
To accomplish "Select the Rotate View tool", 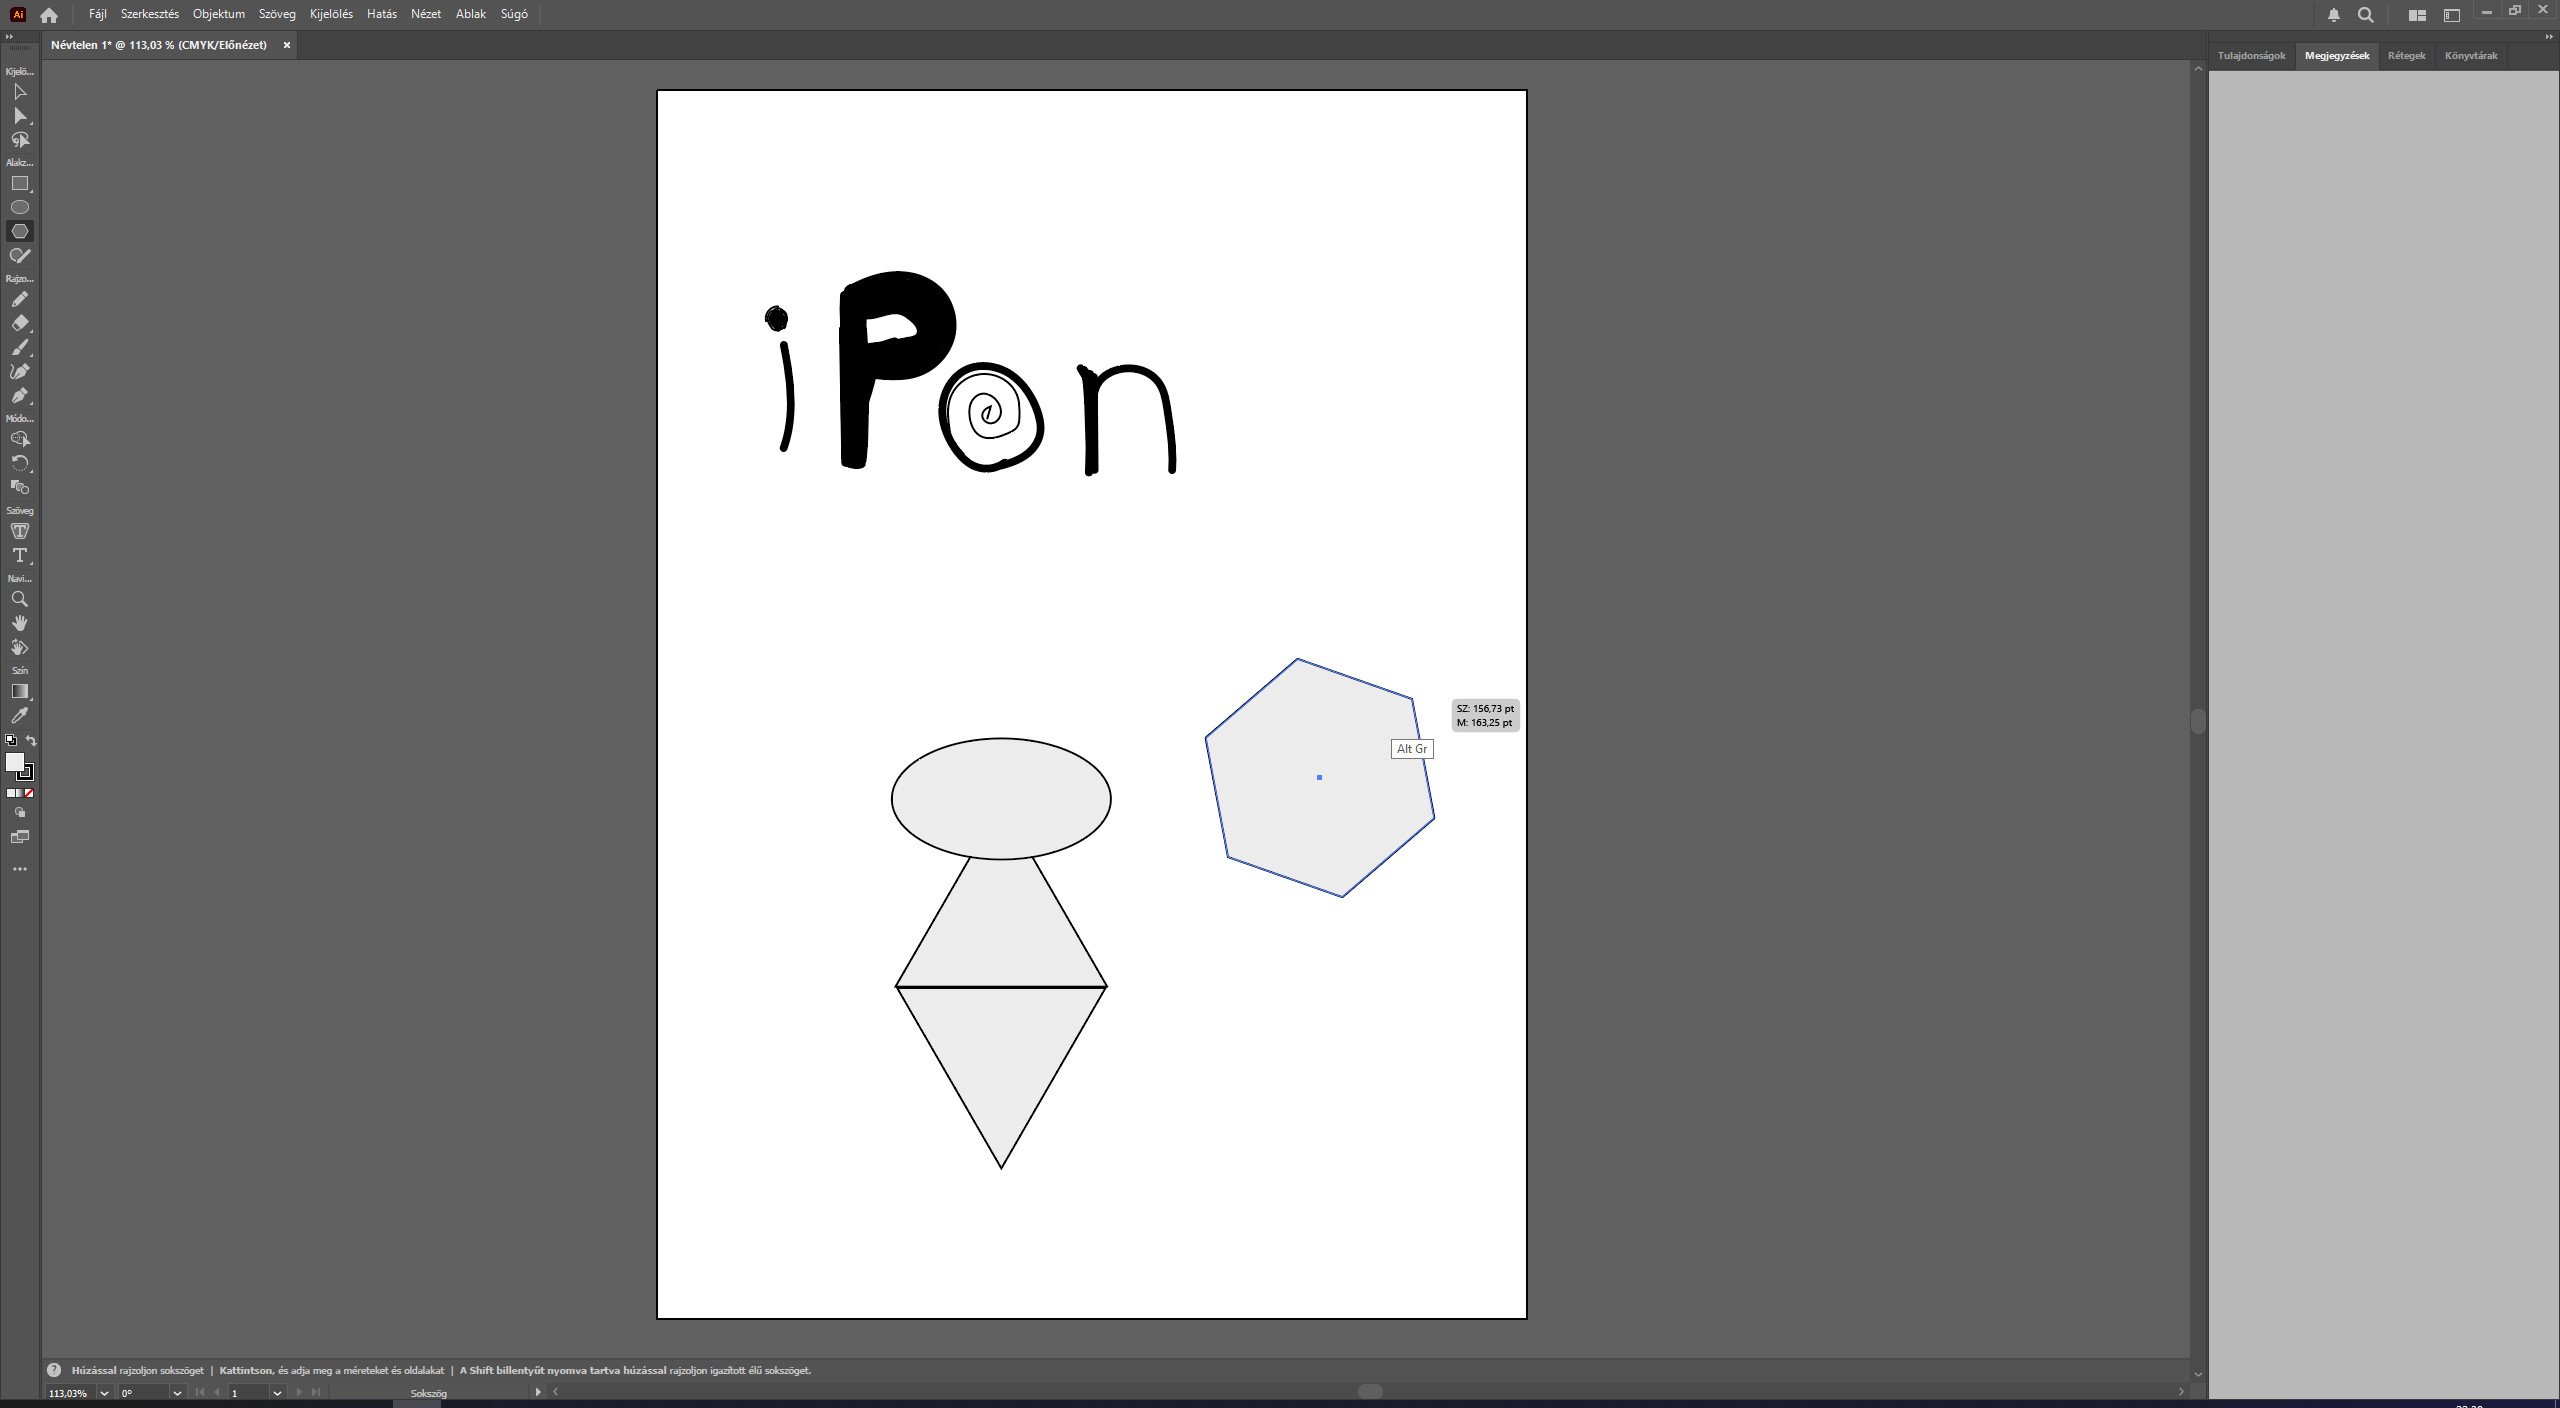I will pos(19,647).
